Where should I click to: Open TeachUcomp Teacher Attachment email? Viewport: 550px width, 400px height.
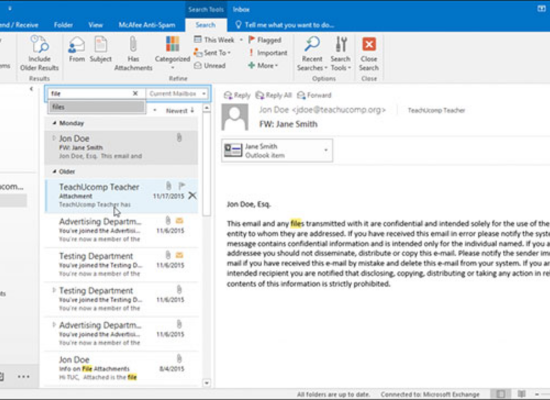click(x=121, y=195)
